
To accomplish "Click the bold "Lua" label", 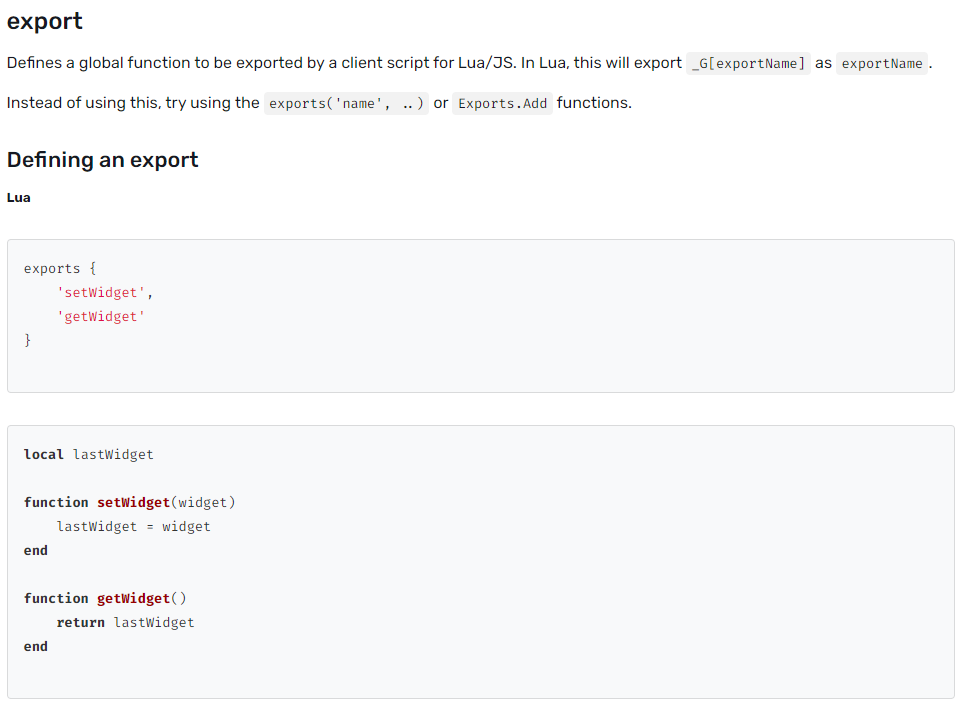I will point(19,197).
